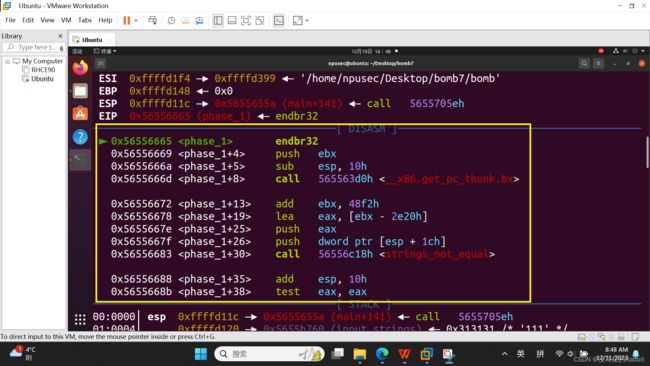Click the VMware message log status icon
Viewport: 650px width, 366px height.
(x=635, y=337)
